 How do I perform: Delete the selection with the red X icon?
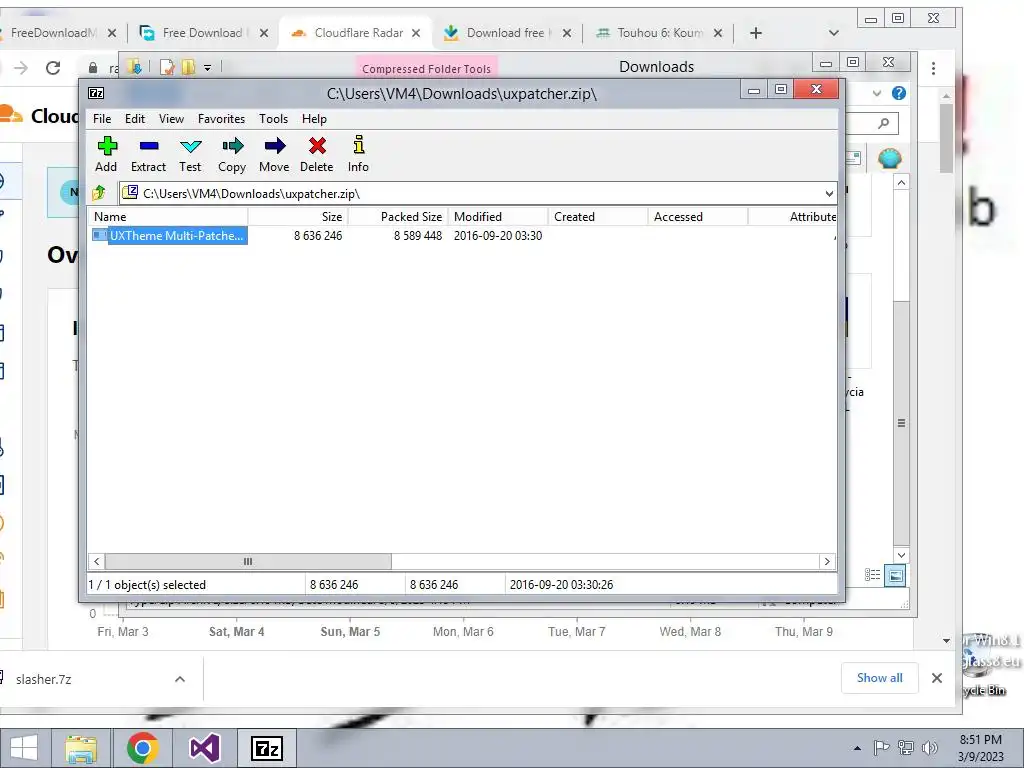tap(317, 154)
